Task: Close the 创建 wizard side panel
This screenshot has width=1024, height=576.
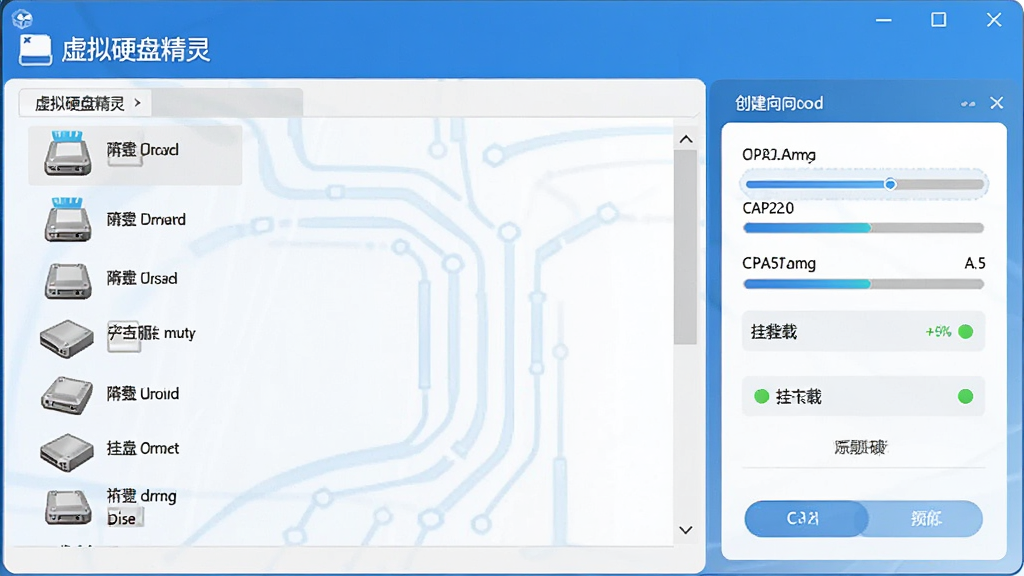Action: tap(997, 103)
